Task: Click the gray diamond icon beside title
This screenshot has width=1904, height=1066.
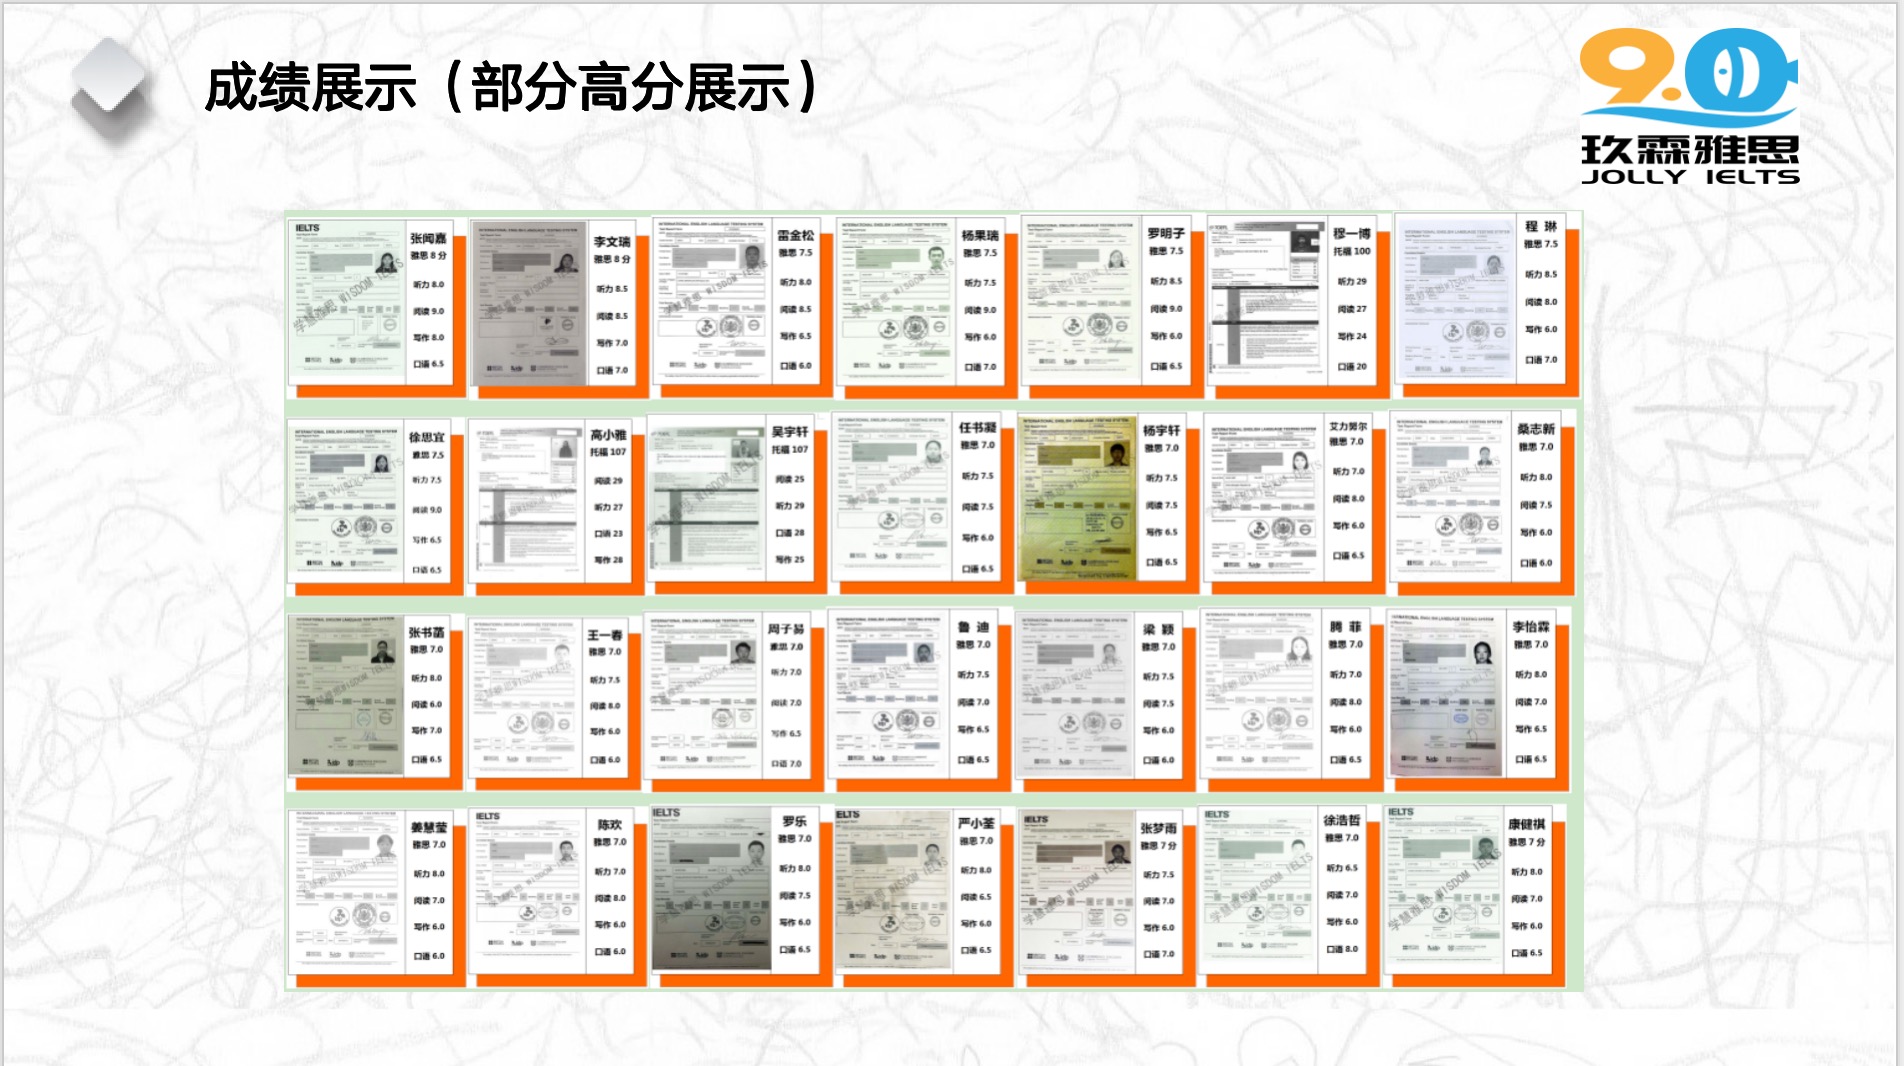Action: pos(111,89)
